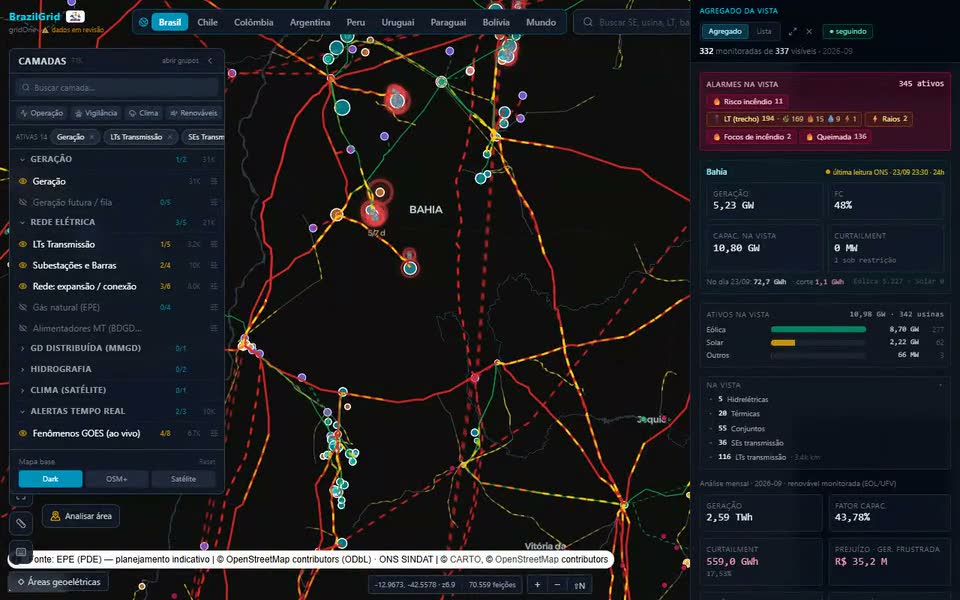Open options menu for Geração layer

coord(214,181)
